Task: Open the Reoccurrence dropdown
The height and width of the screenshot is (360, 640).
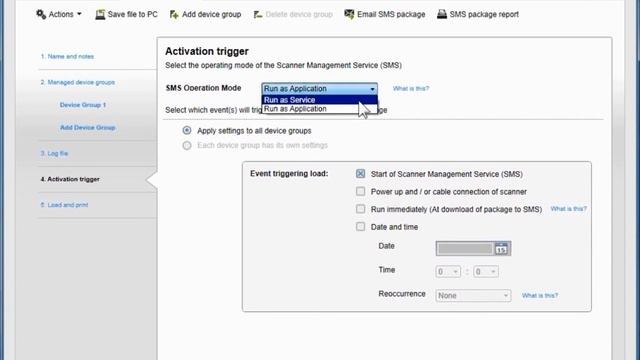Action: click(x=473, y=296)
